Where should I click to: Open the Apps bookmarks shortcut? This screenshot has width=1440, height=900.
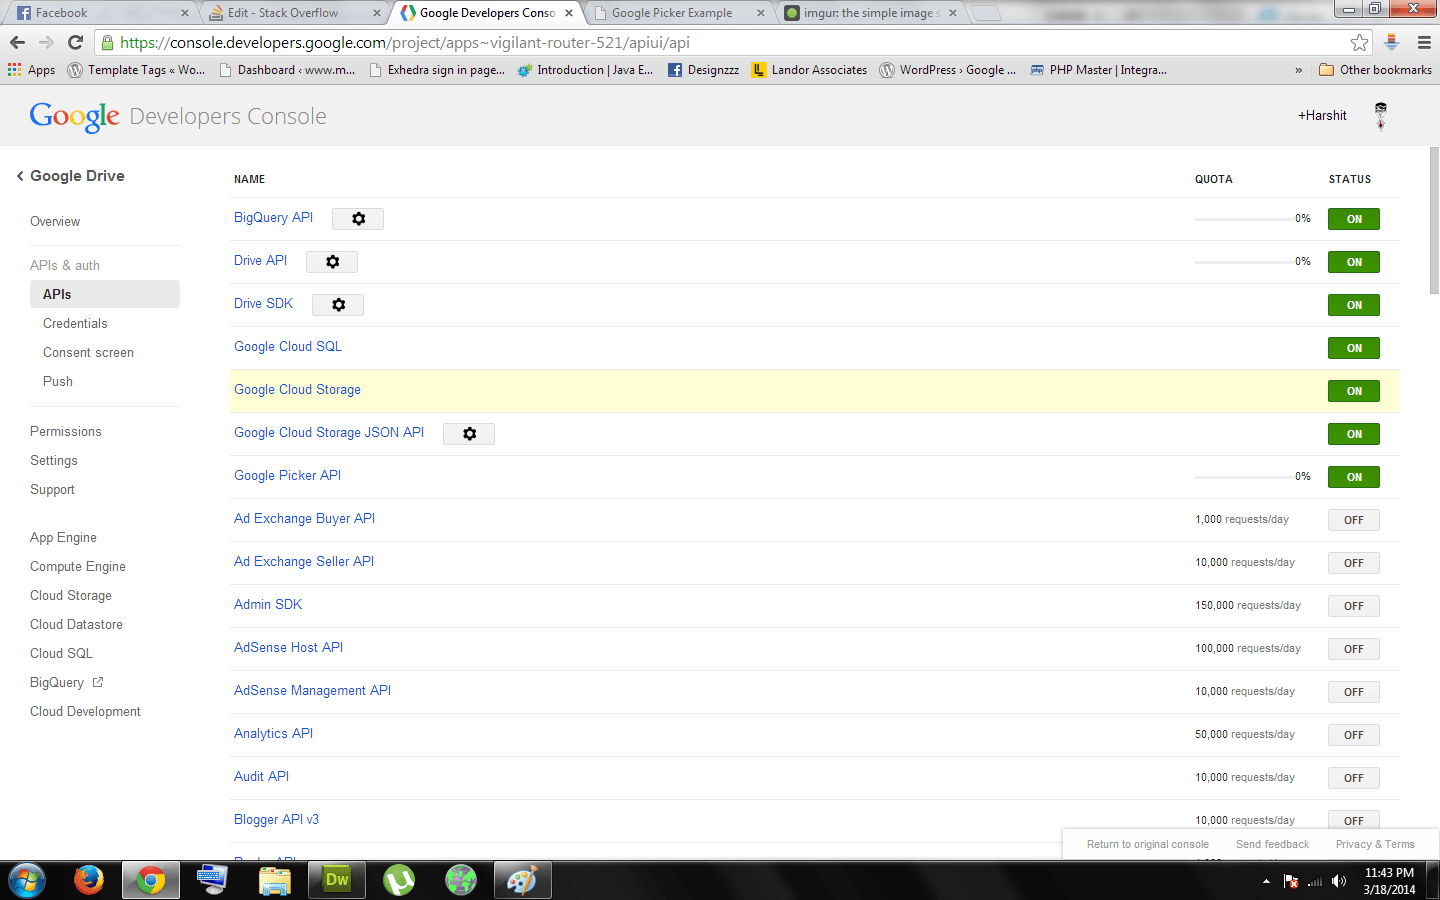(x=31, y=70)
